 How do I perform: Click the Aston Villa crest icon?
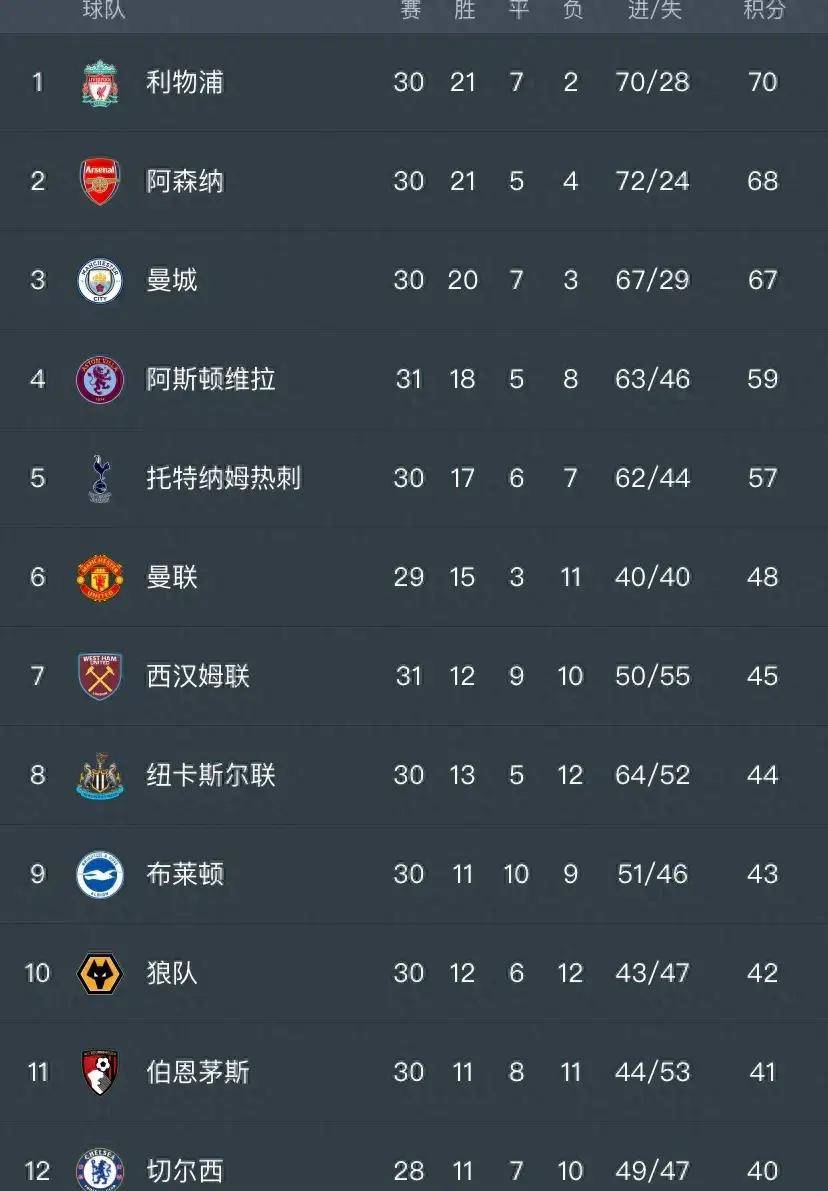[x=100, y=380]
